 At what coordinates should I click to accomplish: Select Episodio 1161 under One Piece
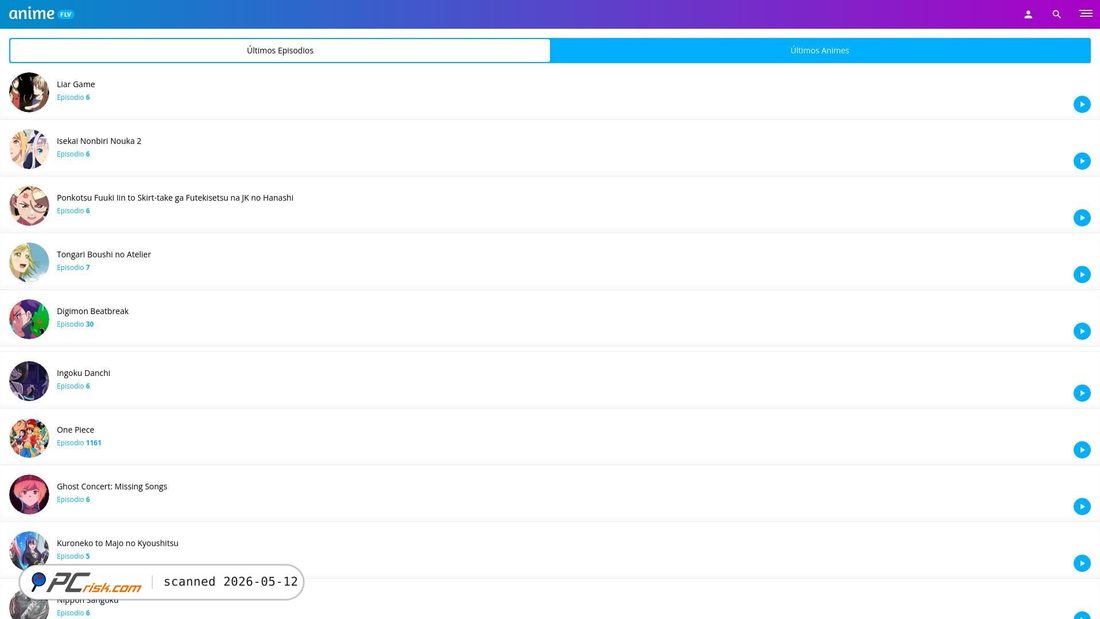79,444
